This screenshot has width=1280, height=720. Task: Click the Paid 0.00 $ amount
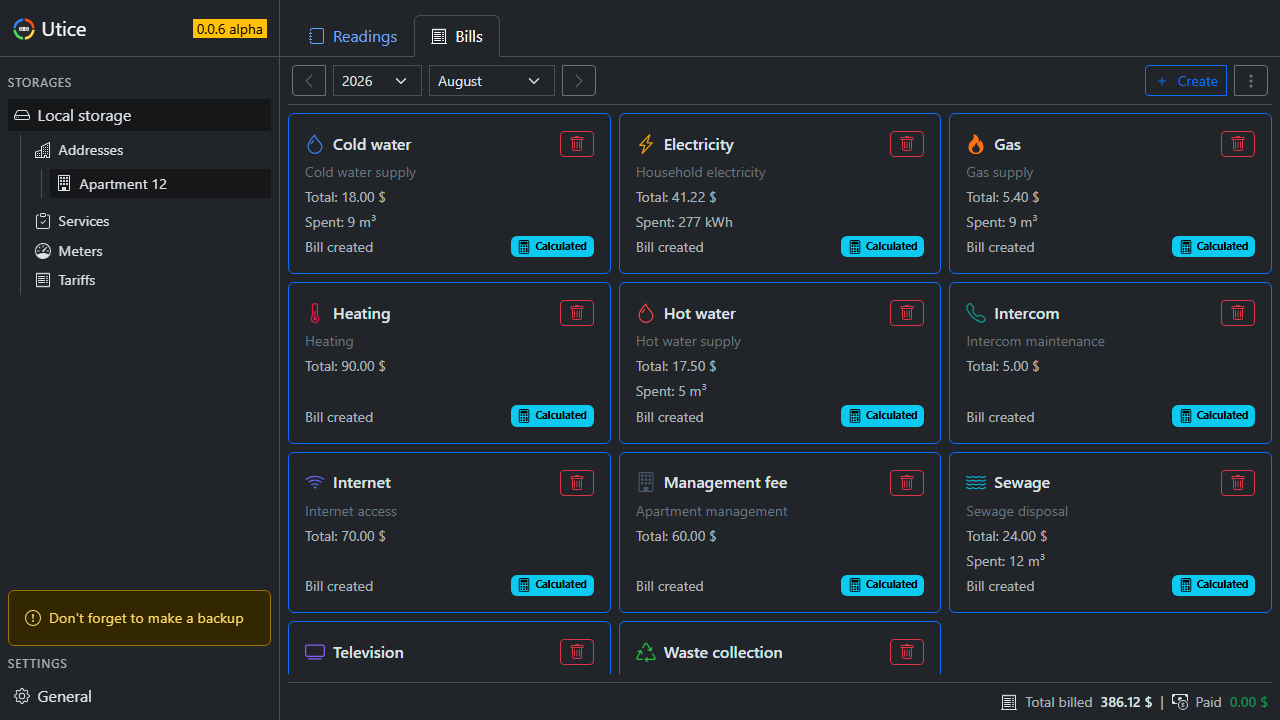[x=1249, y=702]
